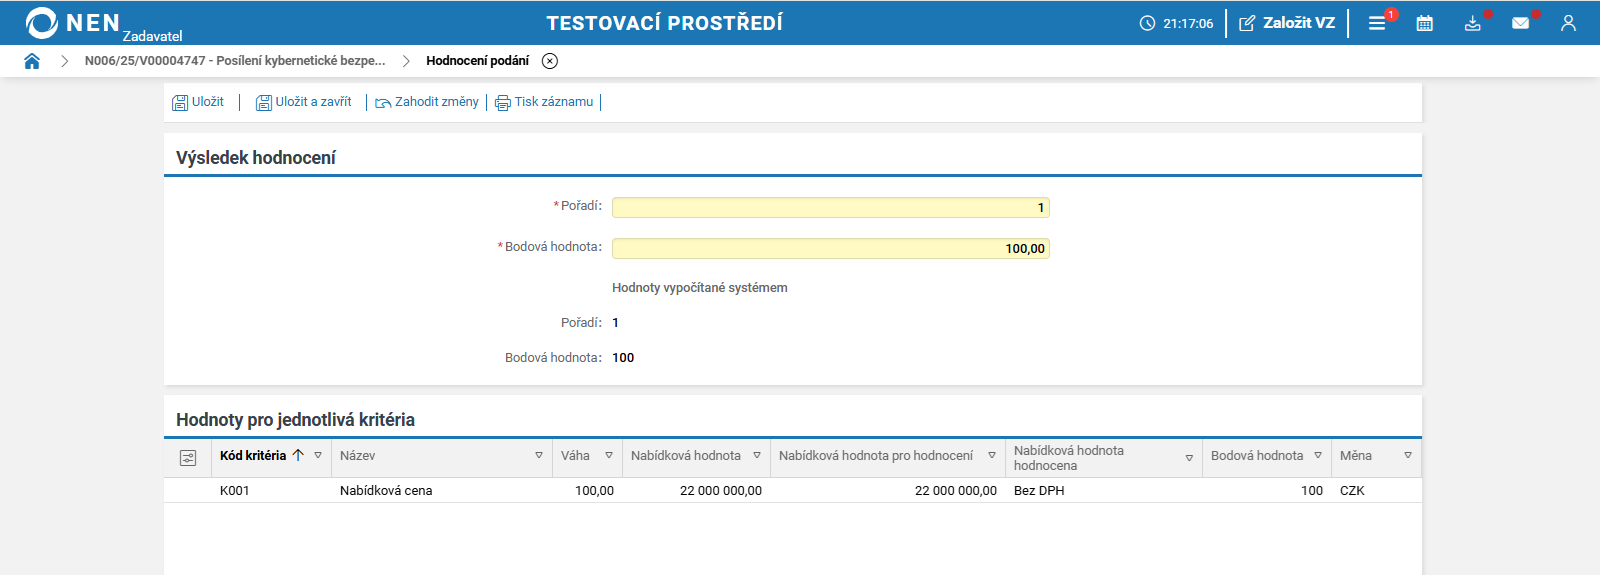This screenshot has height=575, width=1600.
Task: Open filter dropdown for Váha column
Action: [608, 455]
